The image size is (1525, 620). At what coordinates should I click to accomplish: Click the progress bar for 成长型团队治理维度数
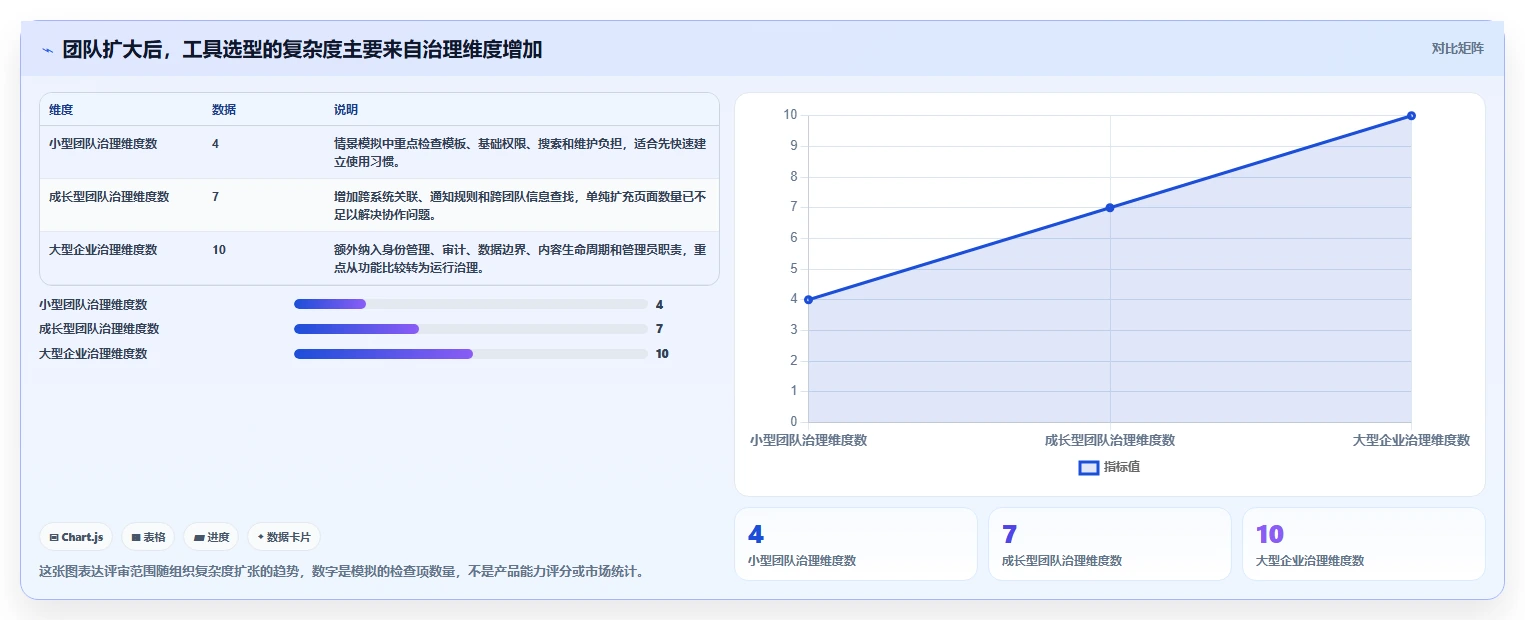471,329
